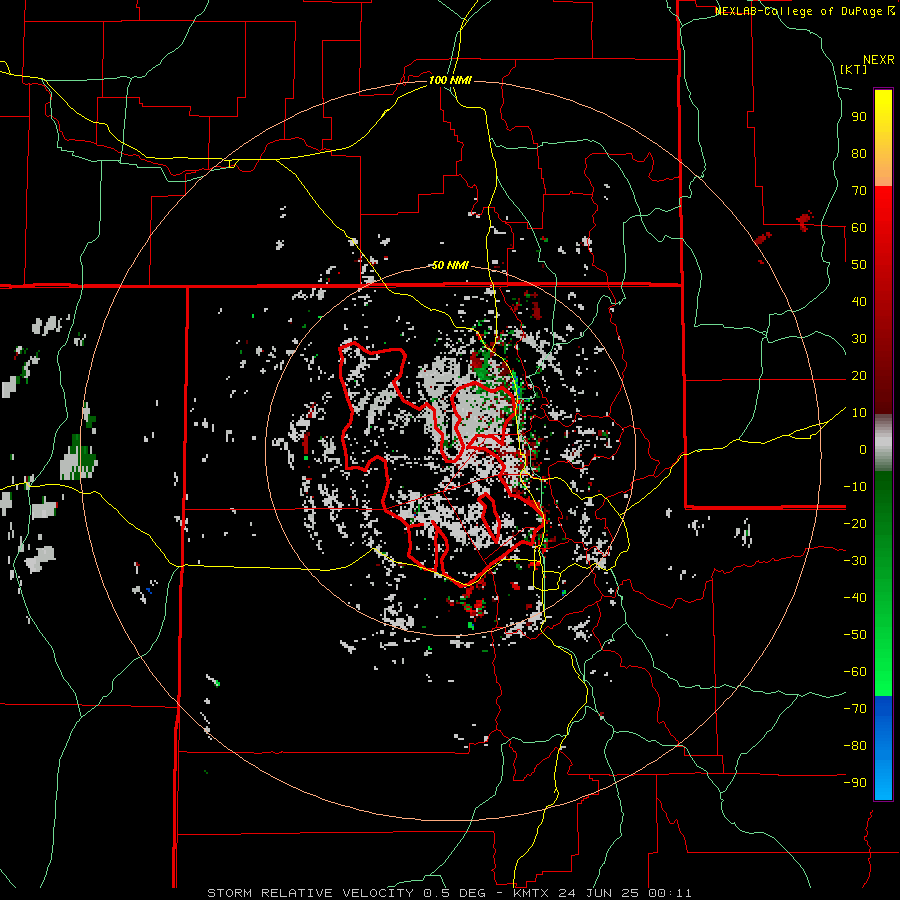Click the 30 value on the velocity scale

pyautogui.click(x=859, y=339)
